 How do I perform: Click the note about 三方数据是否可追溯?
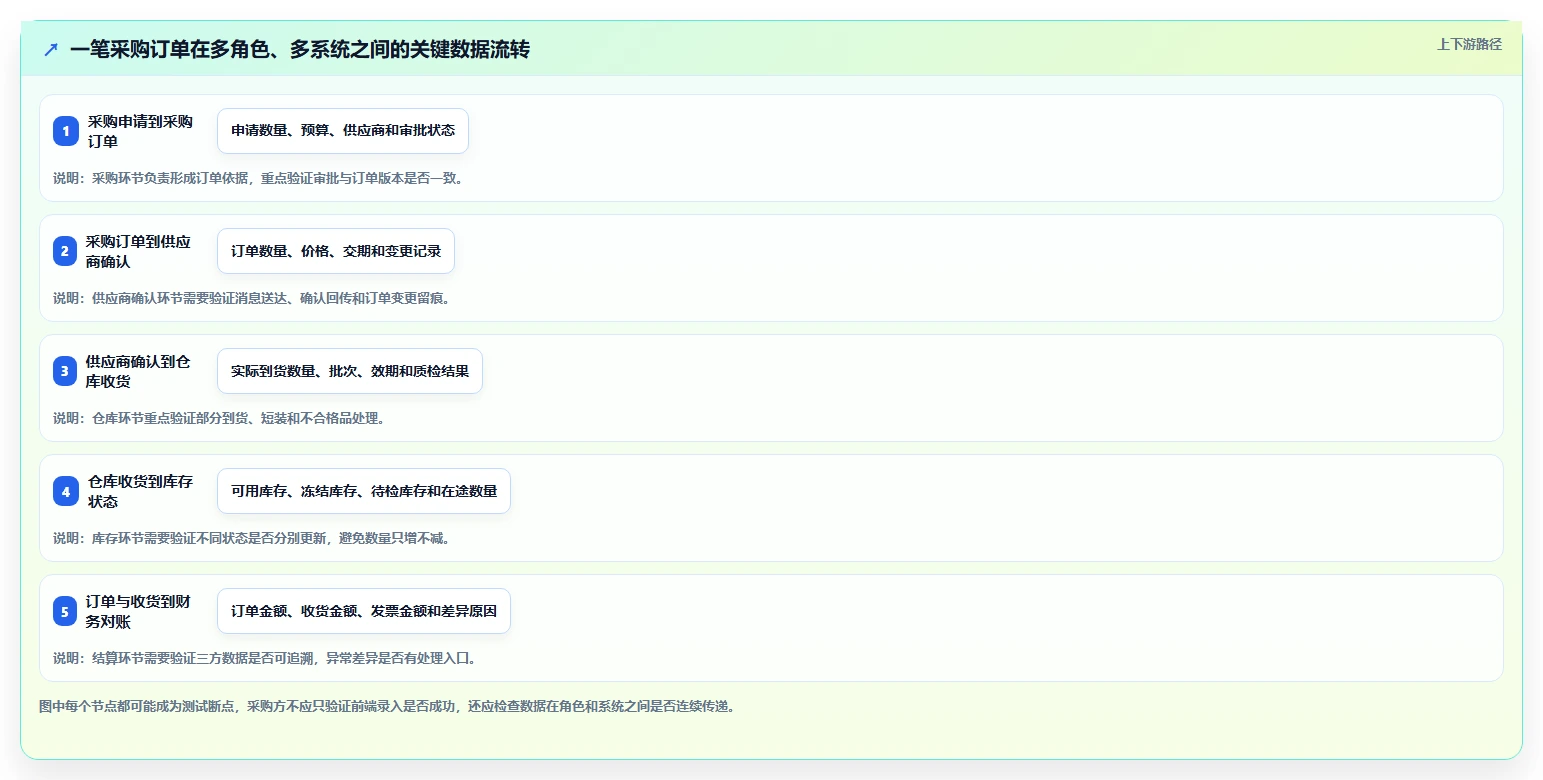265,658
